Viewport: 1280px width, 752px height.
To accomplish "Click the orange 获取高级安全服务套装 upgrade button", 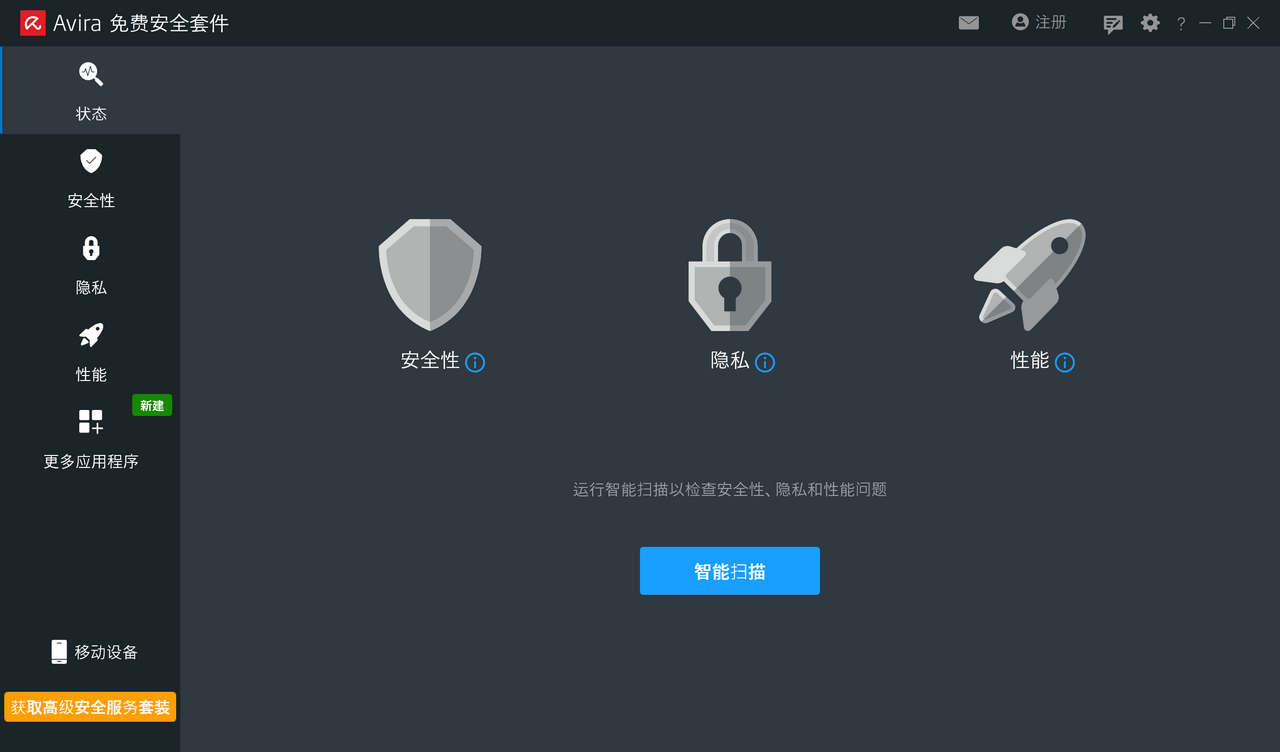I will tap(90, 707).
